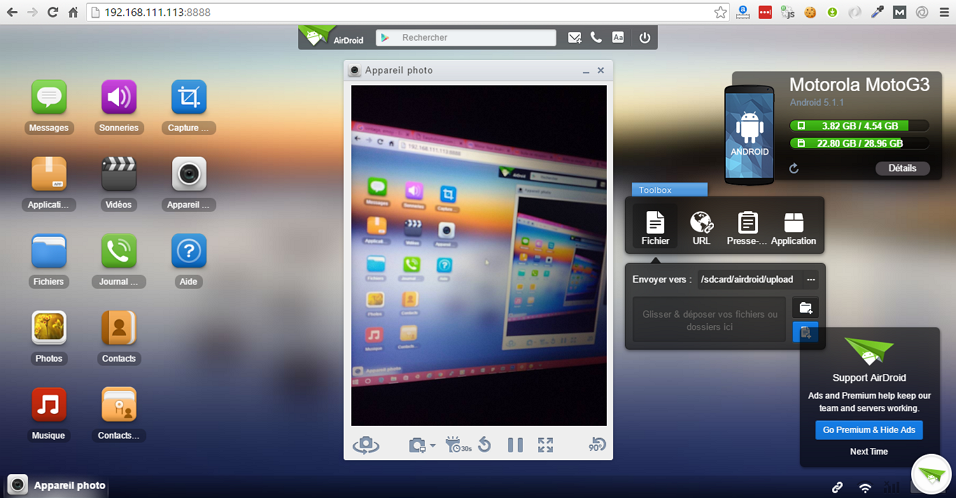956x498 pixels.
Task: Enter fullscreen camera view
Action: point(546,445)
